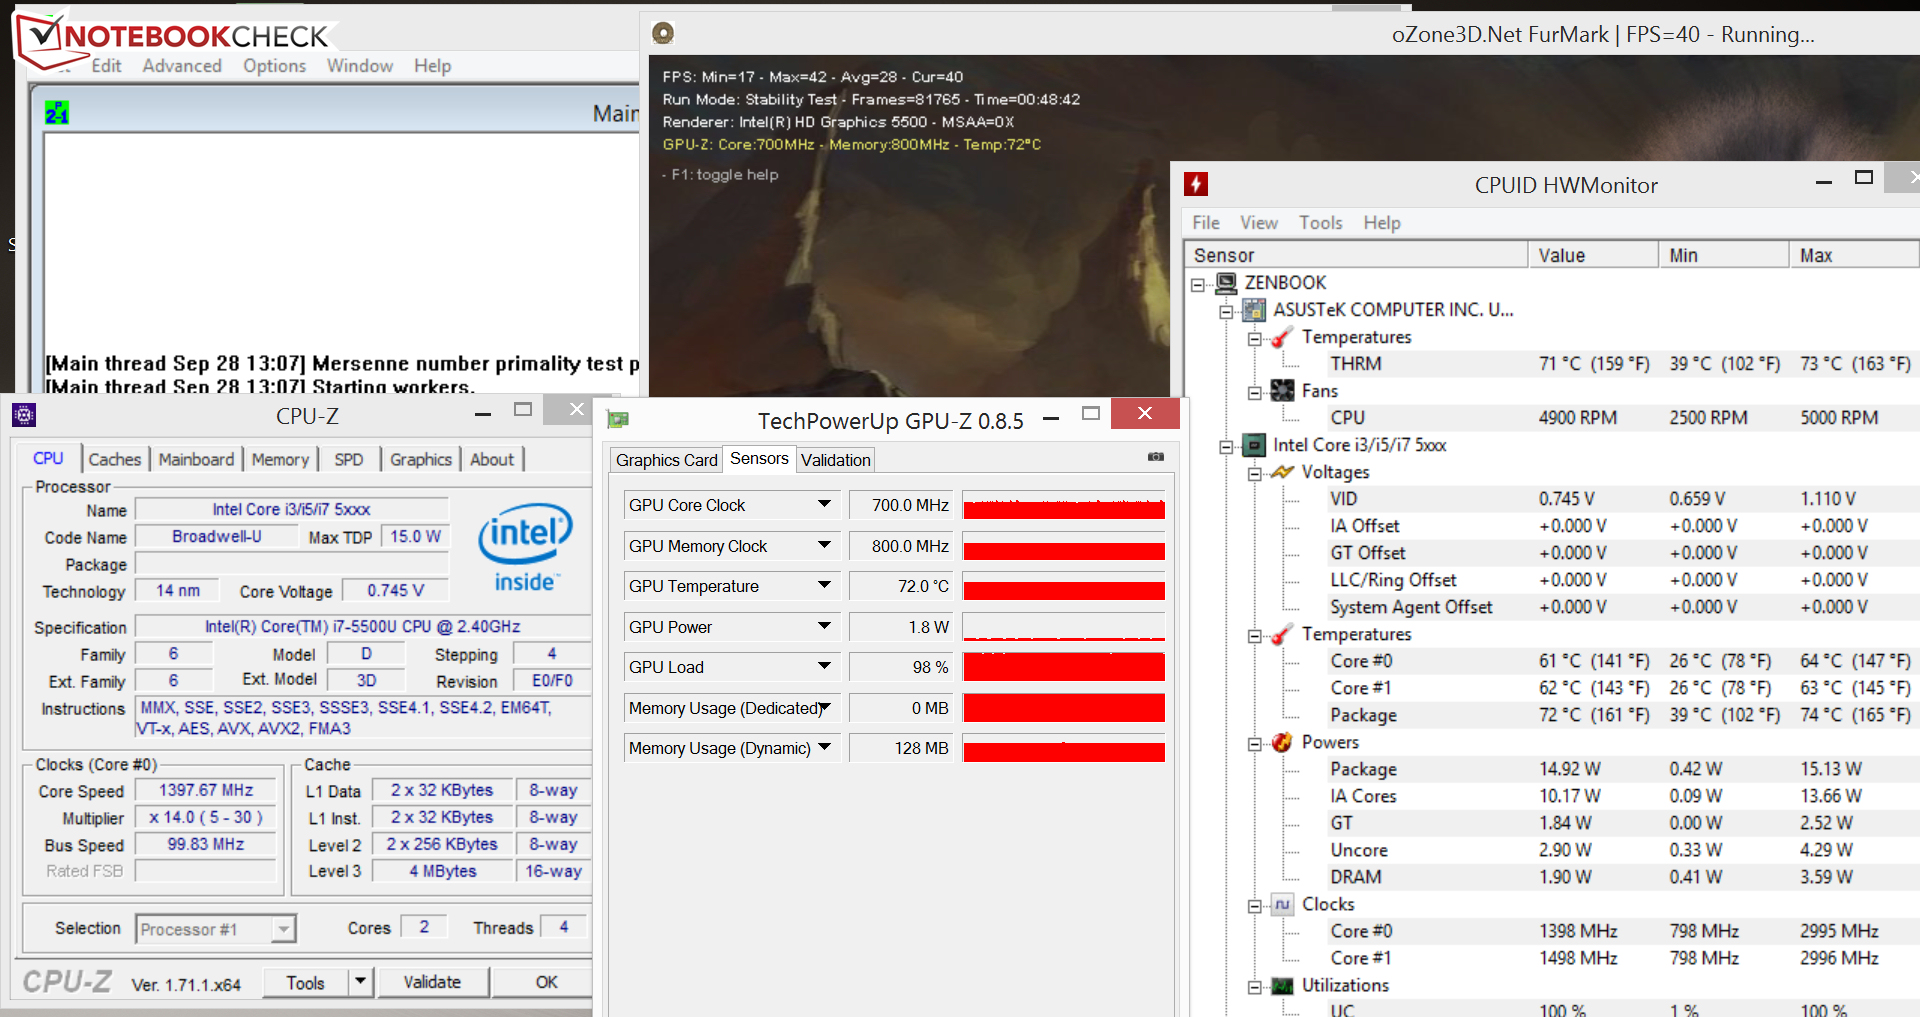Click the GPU Load red history graph
The width and height of the screenshot is (1920, 1017).
[x=1064, y=666]
